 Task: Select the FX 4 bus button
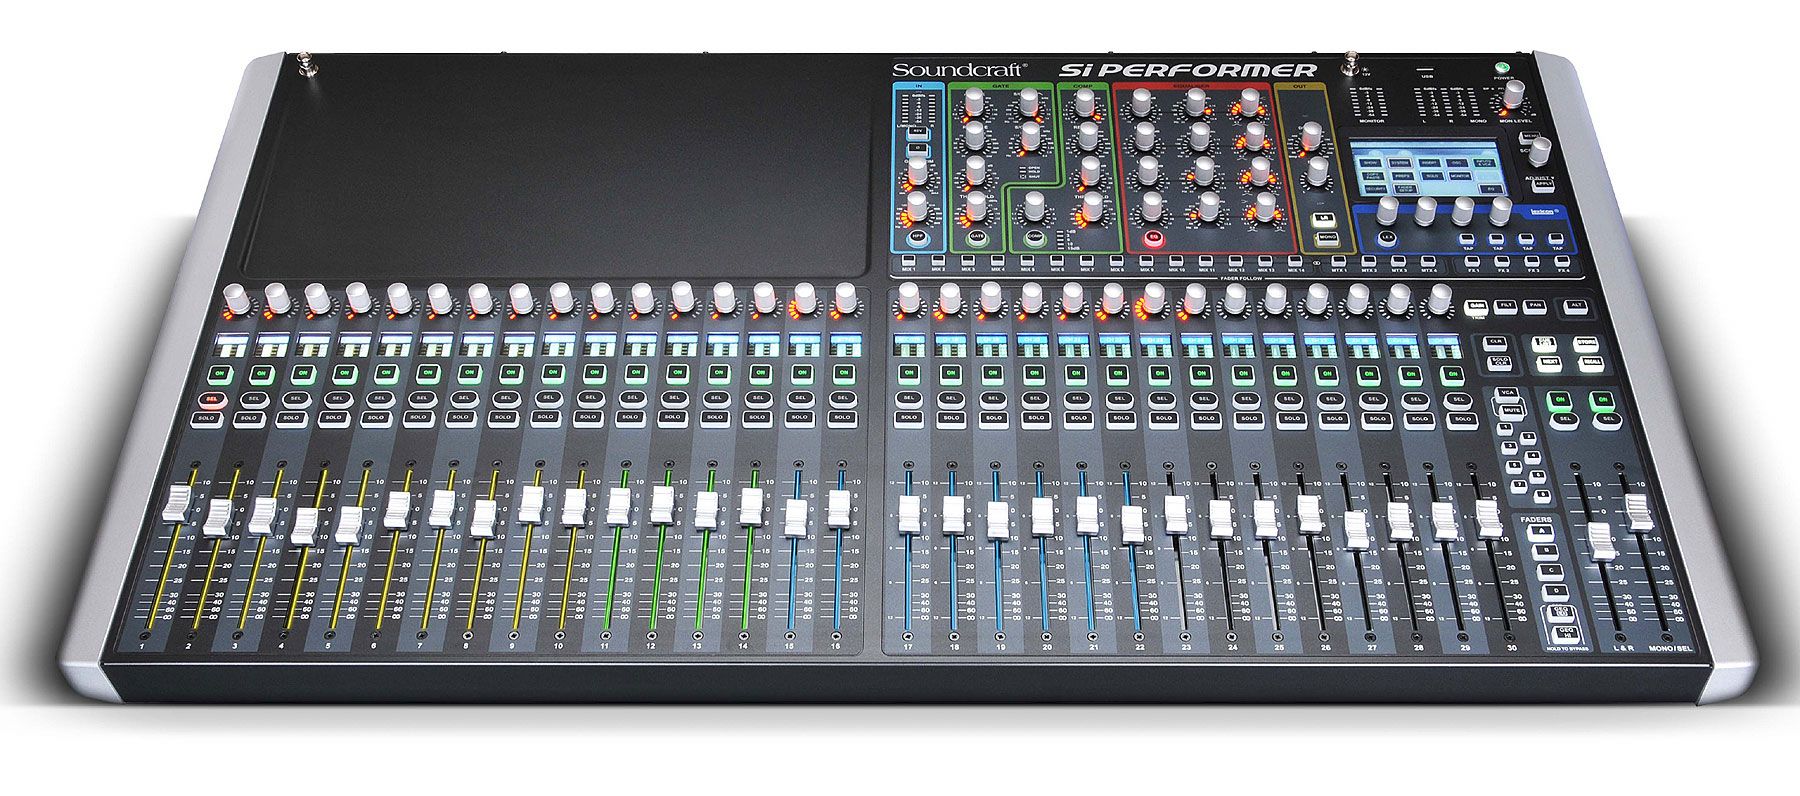(1562, 261)
